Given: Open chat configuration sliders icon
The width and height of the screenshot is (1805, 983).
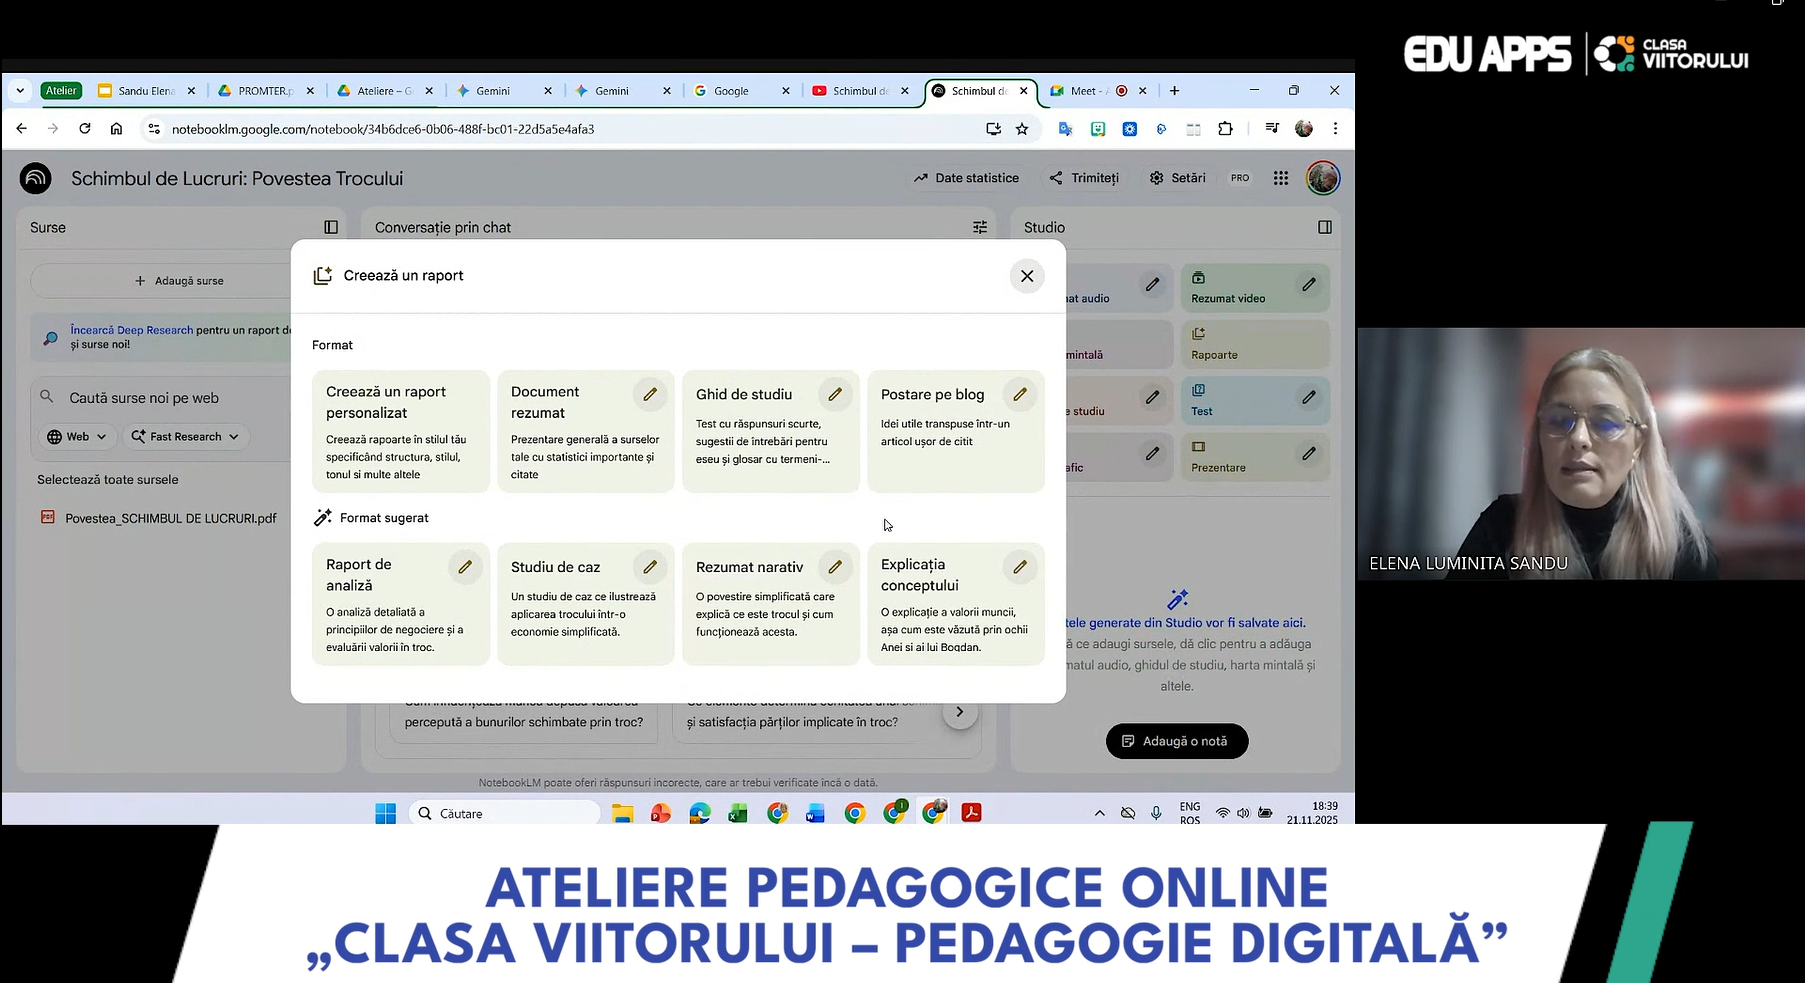Looking at the screenshot, I should click(980, 227).
